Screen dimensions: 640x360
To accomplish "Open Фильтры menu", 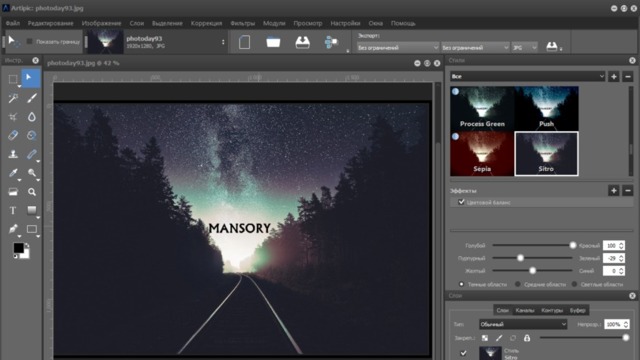I will click(x=242, y=23).
